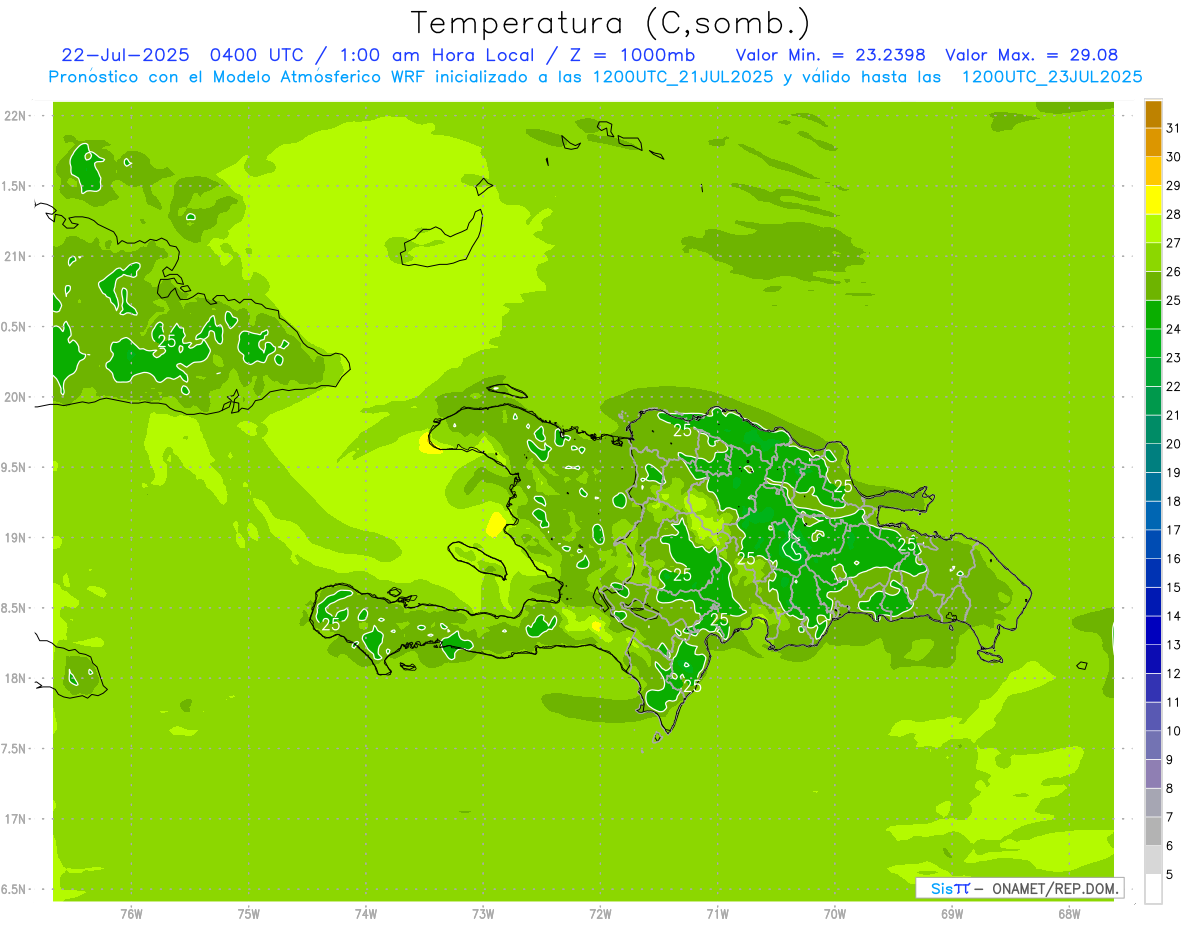This screenshot has width=1200, height=927.
Task: Click the pressure level "Z = 1000mb"
Action: (x=631, y=55)
